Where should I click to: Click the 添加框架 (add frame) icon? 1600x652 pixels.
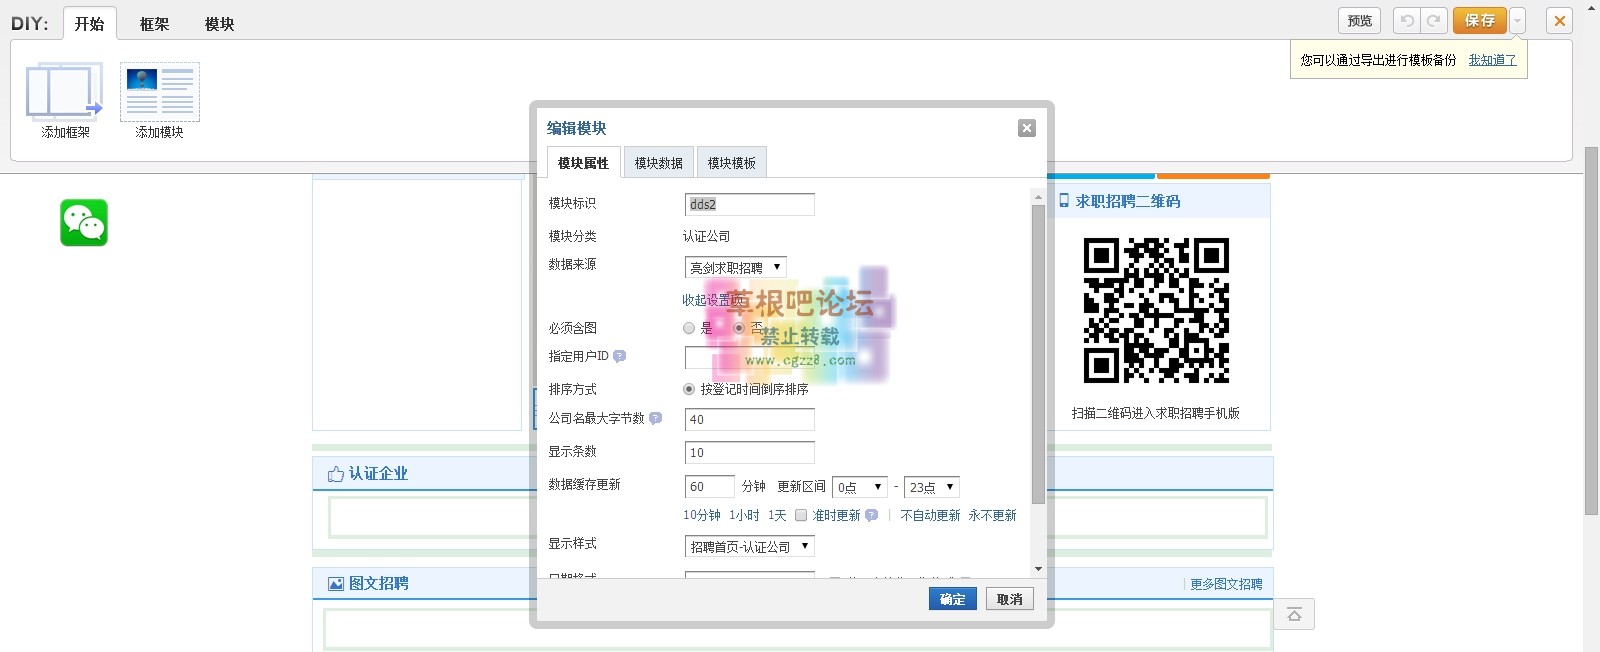coord(64,92)
